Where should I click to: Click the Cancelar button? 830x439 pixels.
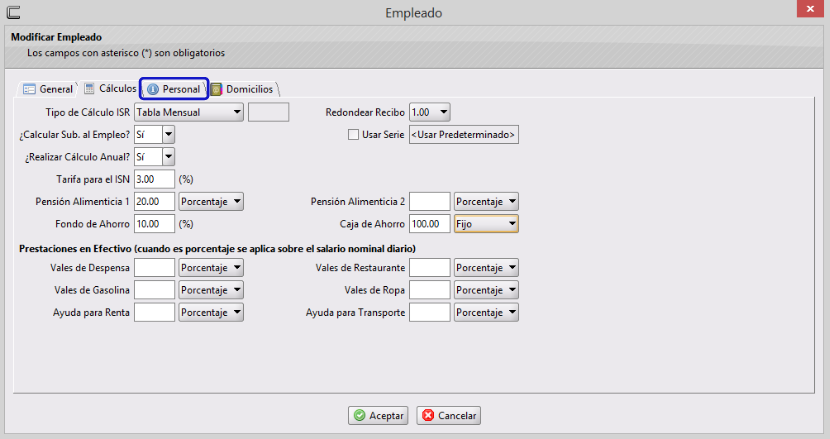448,416
